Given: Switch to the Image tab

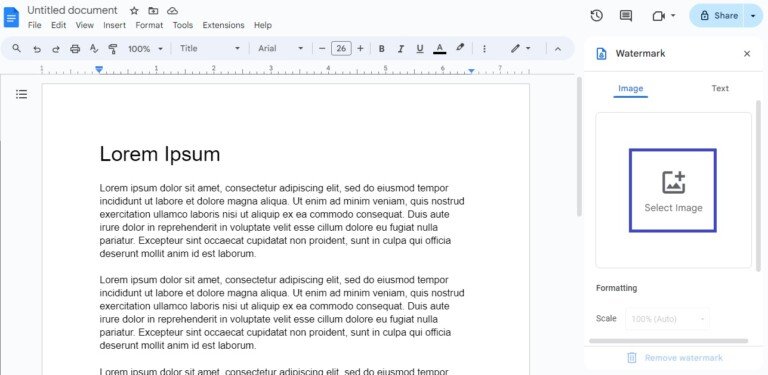Looking at the screenshot, I should [x=630, y=89].
